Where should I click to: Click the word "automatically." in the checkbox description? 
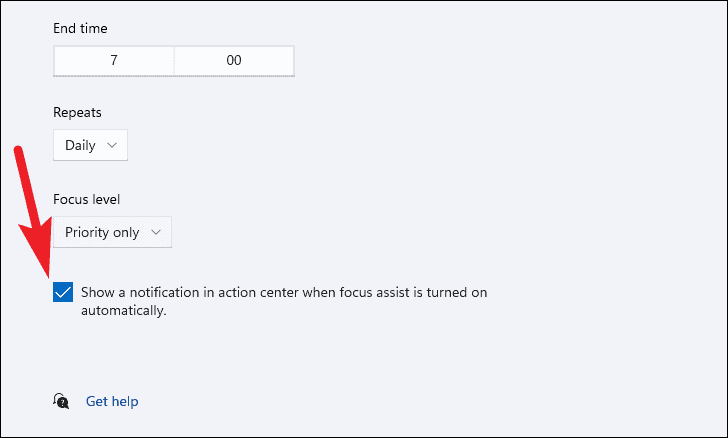click(x=123, y=311)
